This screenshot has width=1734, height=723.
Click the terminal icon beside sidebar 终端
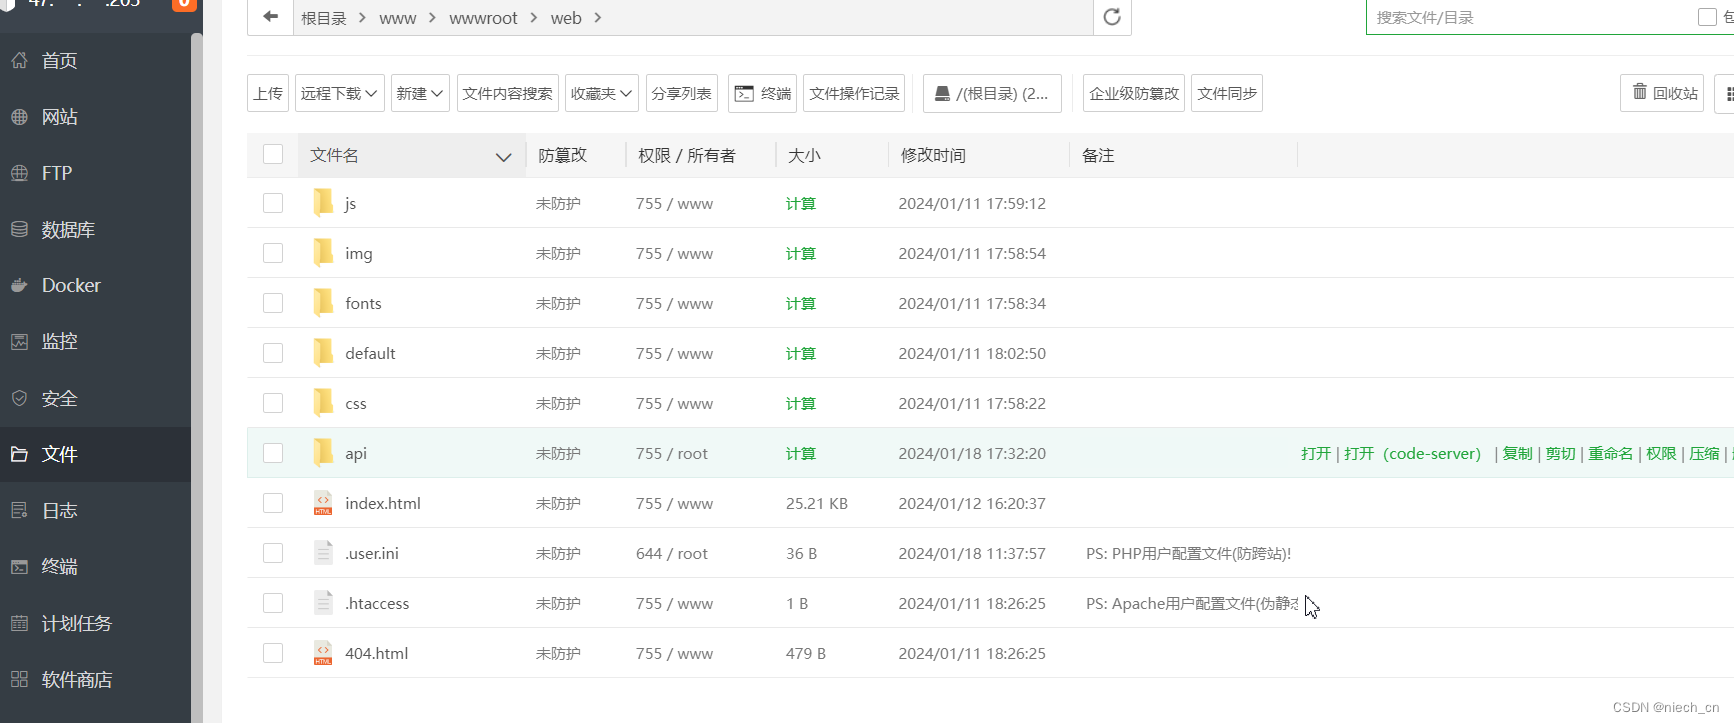[x=19, y=567]
